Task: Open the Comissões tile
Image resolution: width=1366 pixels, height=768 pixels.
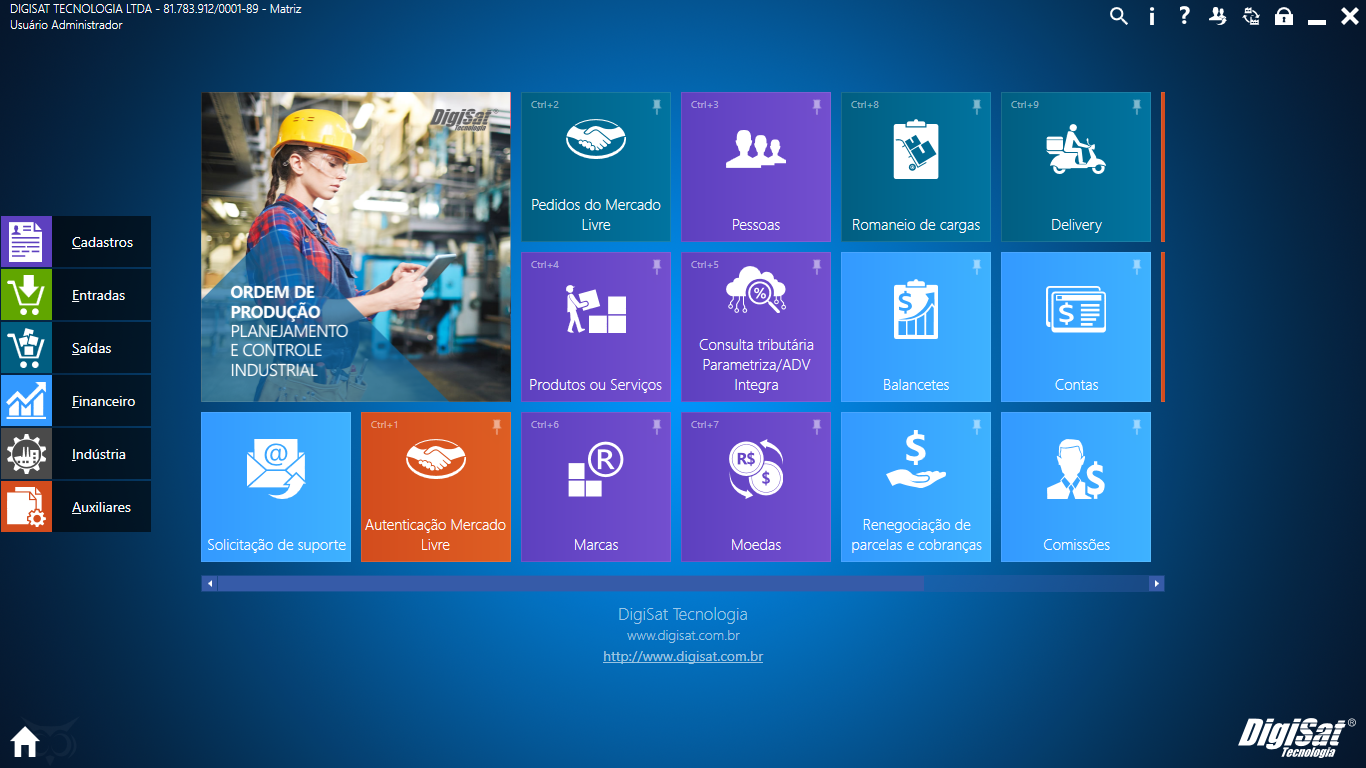Action: click(x=1076, y=487)
